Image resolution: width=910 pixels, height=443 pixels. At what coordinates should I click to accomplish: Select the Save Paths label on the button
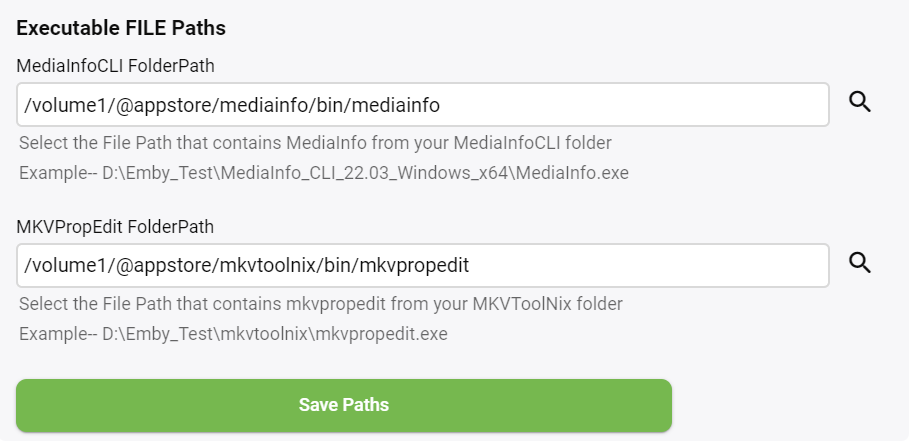click(343, 405)
